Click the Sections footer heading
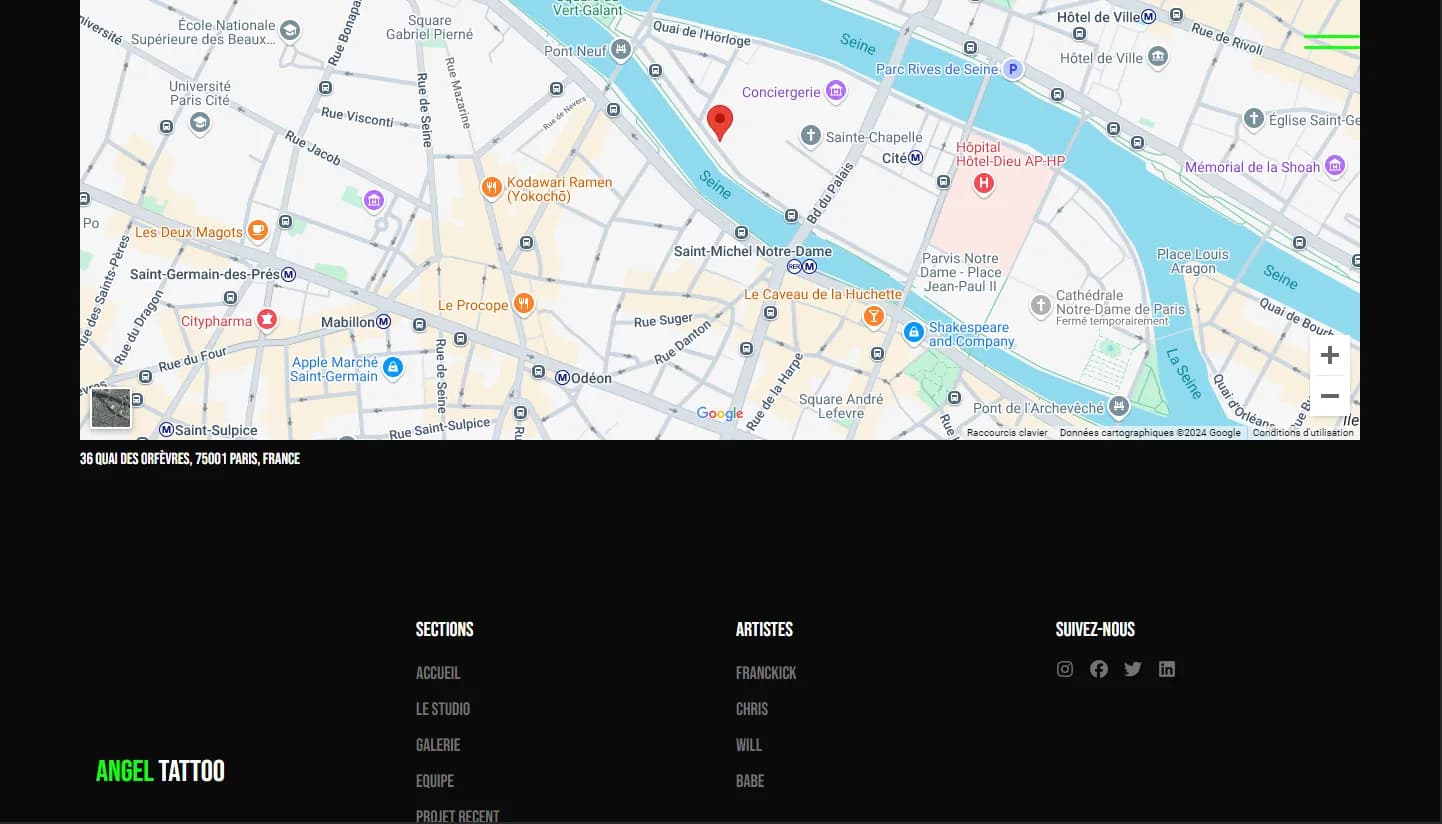This screenshot has height=824, width=1442. [445, 629]
